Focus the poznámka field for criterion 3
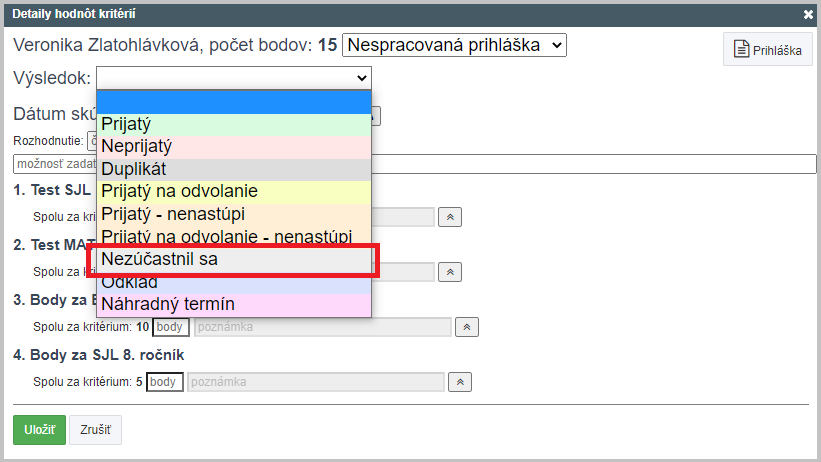821x462 pixels. click(x=323, y=327)
